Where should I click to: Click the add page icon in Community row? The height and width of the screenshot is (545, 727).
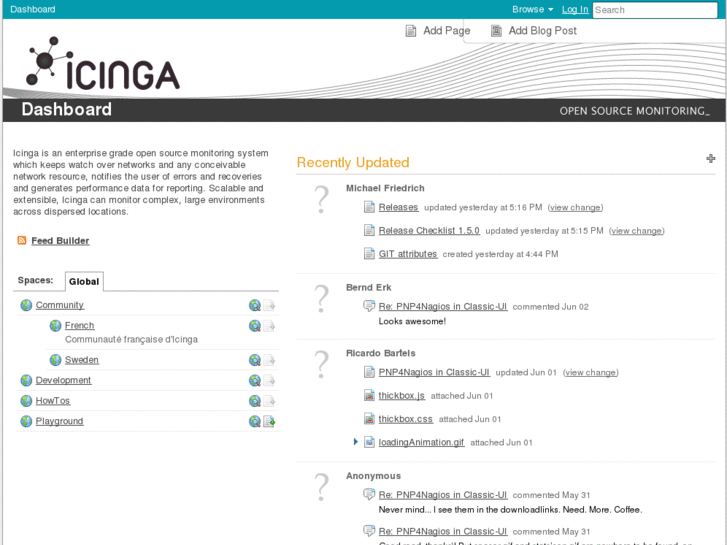coord(269,305)
